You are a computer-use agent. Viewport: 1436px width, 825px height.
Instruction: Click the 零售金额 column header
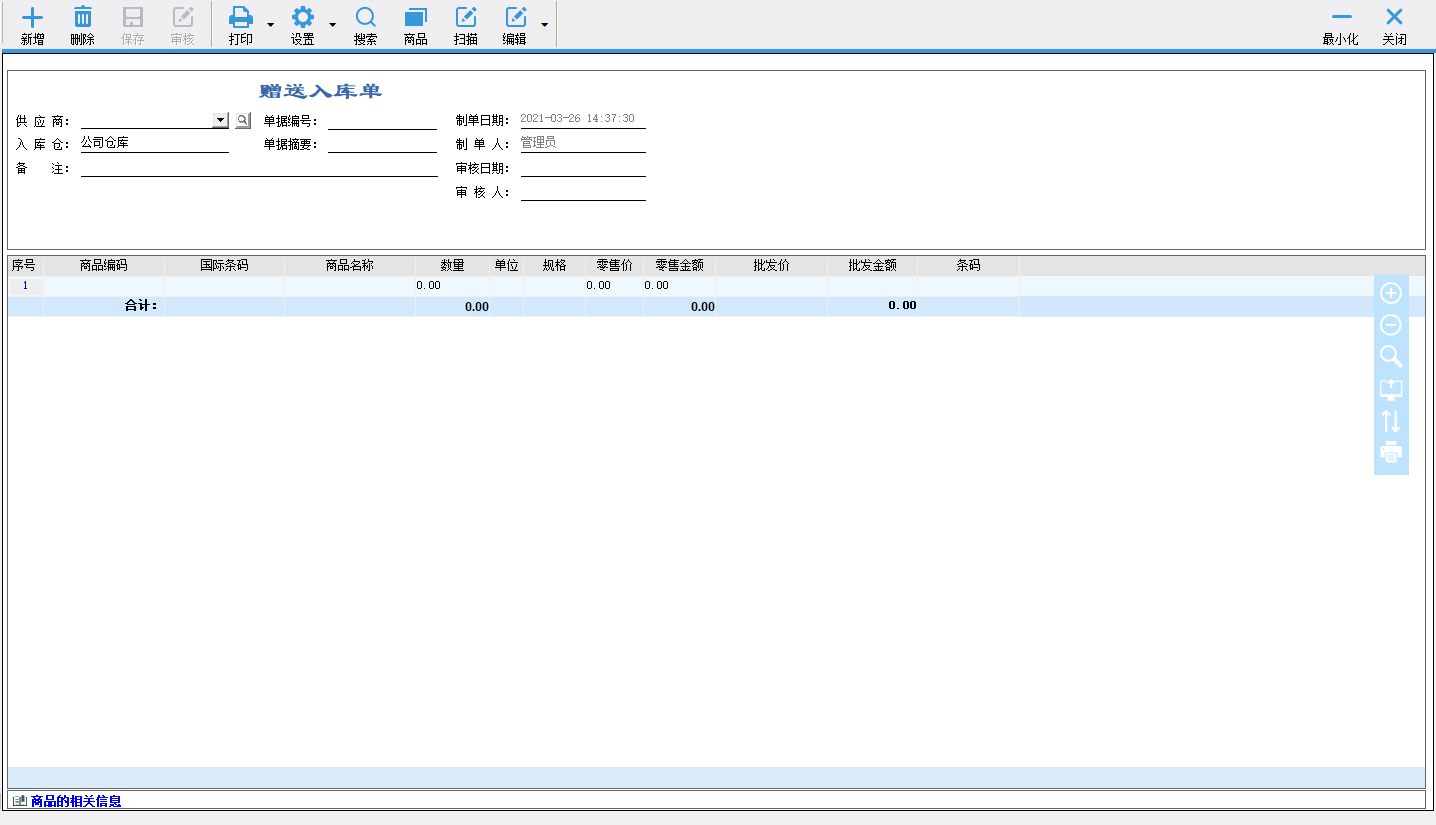point(680,266)
